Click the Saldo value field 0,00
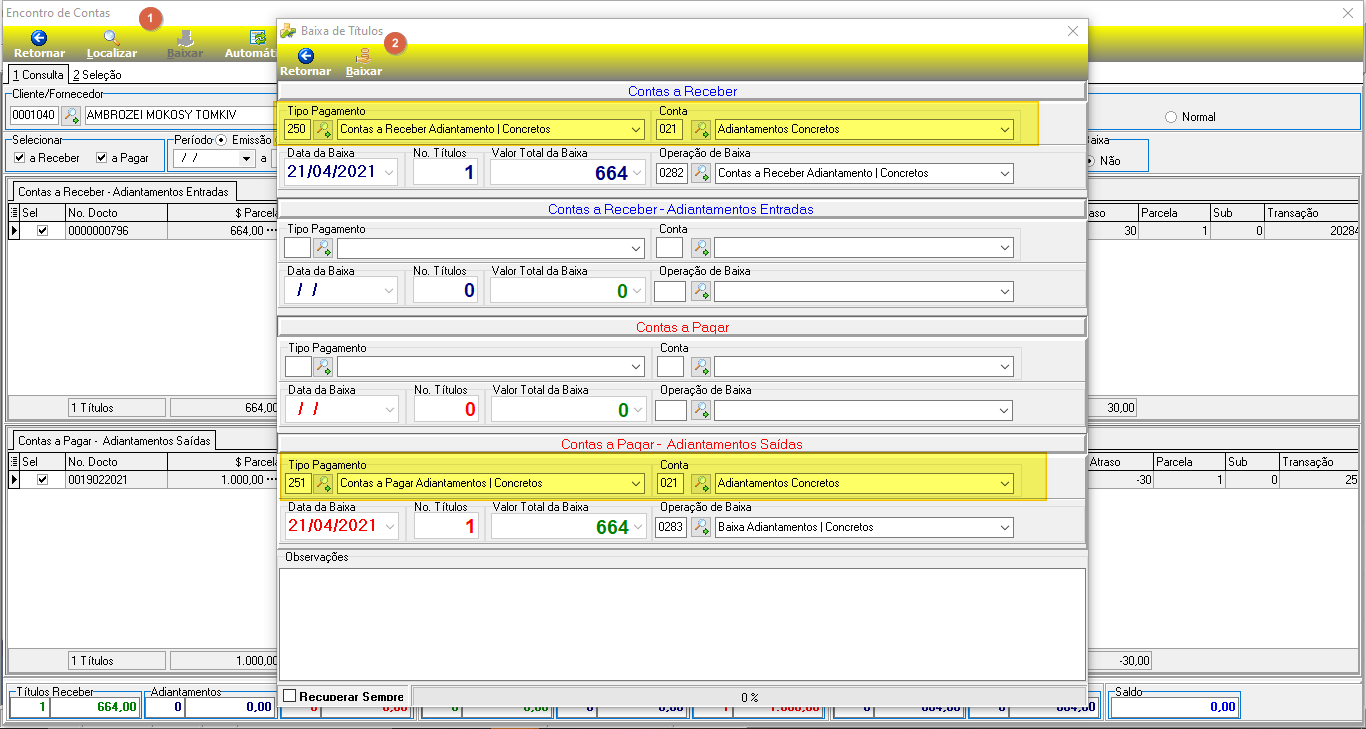 pyautogui.click(x=1174, y=707)
